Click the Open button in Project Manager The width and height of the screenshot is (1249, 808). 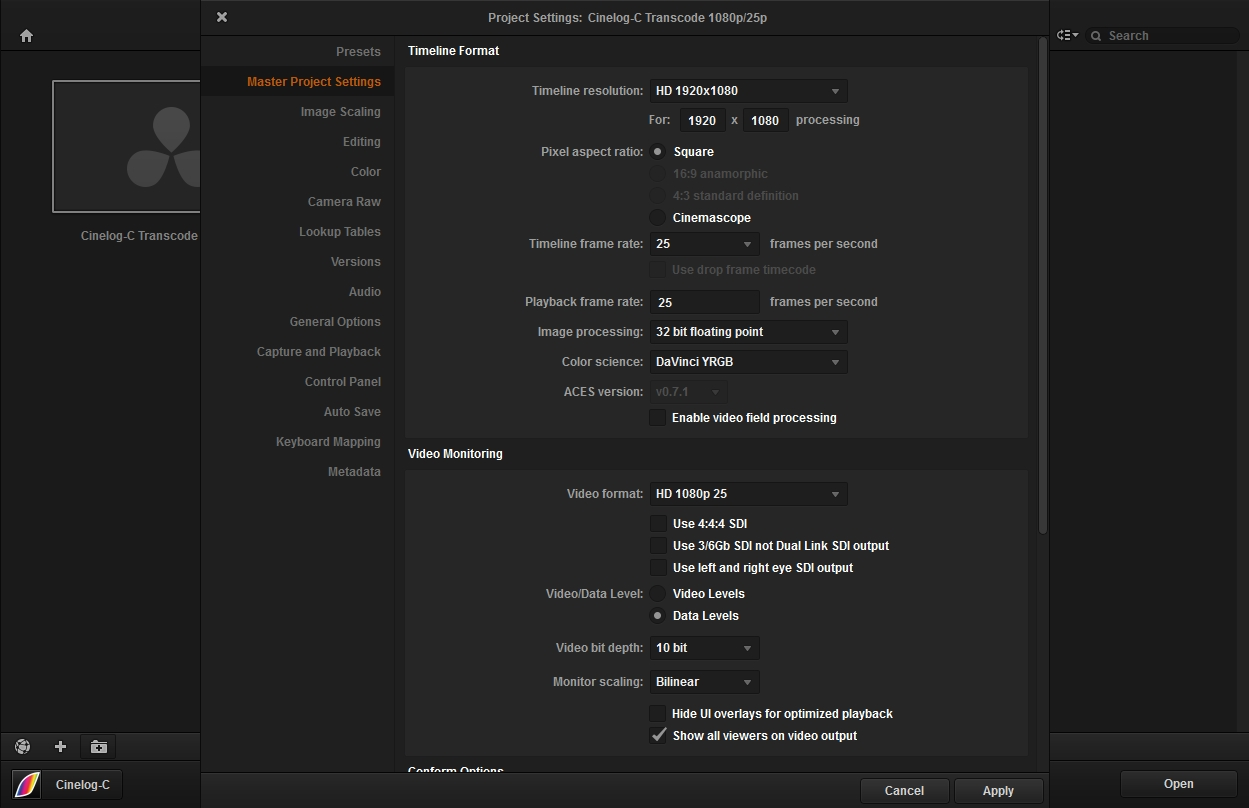click(1178, 784)
